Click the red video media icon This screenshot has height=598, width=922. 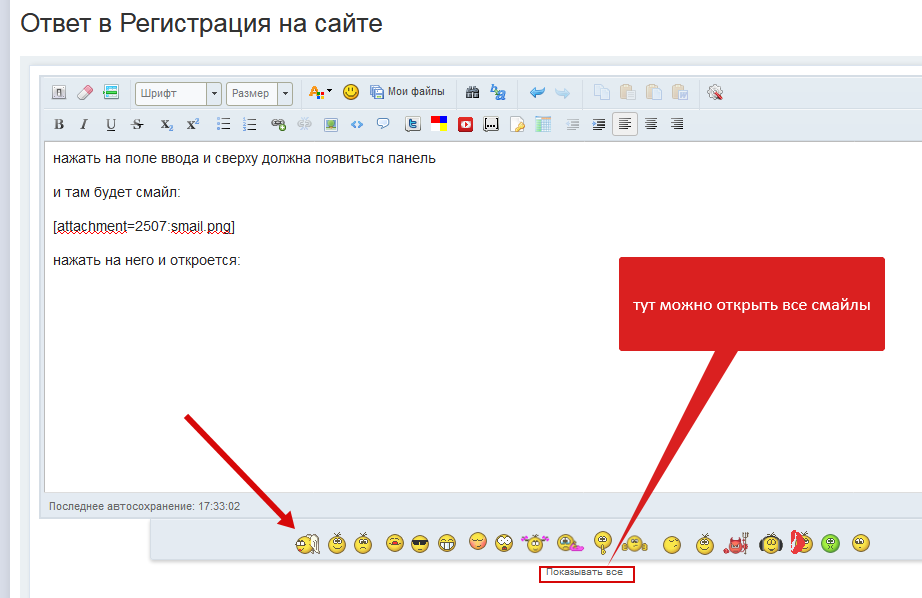(x=465, y=125)
